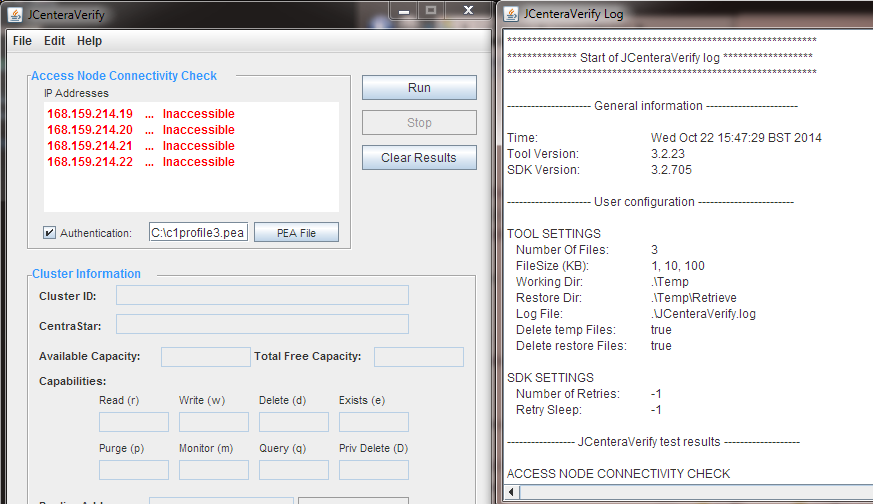Screen dimensions: 873x504
Task: Click the Tool Version value 3.2.23
Action: coord(668,154)
